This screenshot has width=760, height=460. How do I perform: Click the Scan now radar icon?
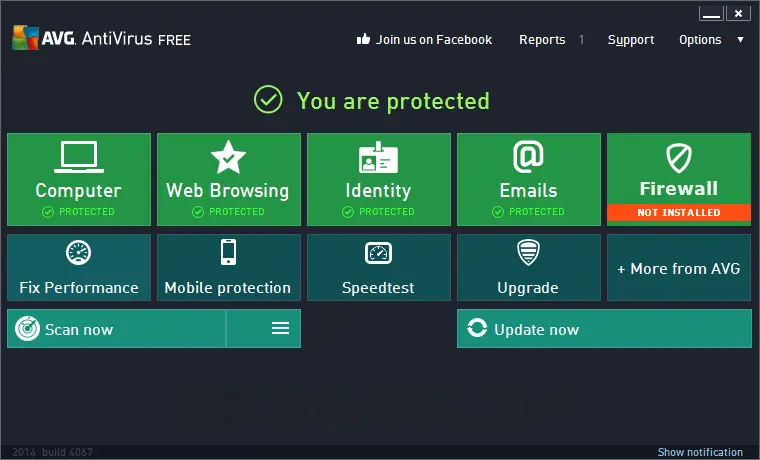[x=27, y=329]
